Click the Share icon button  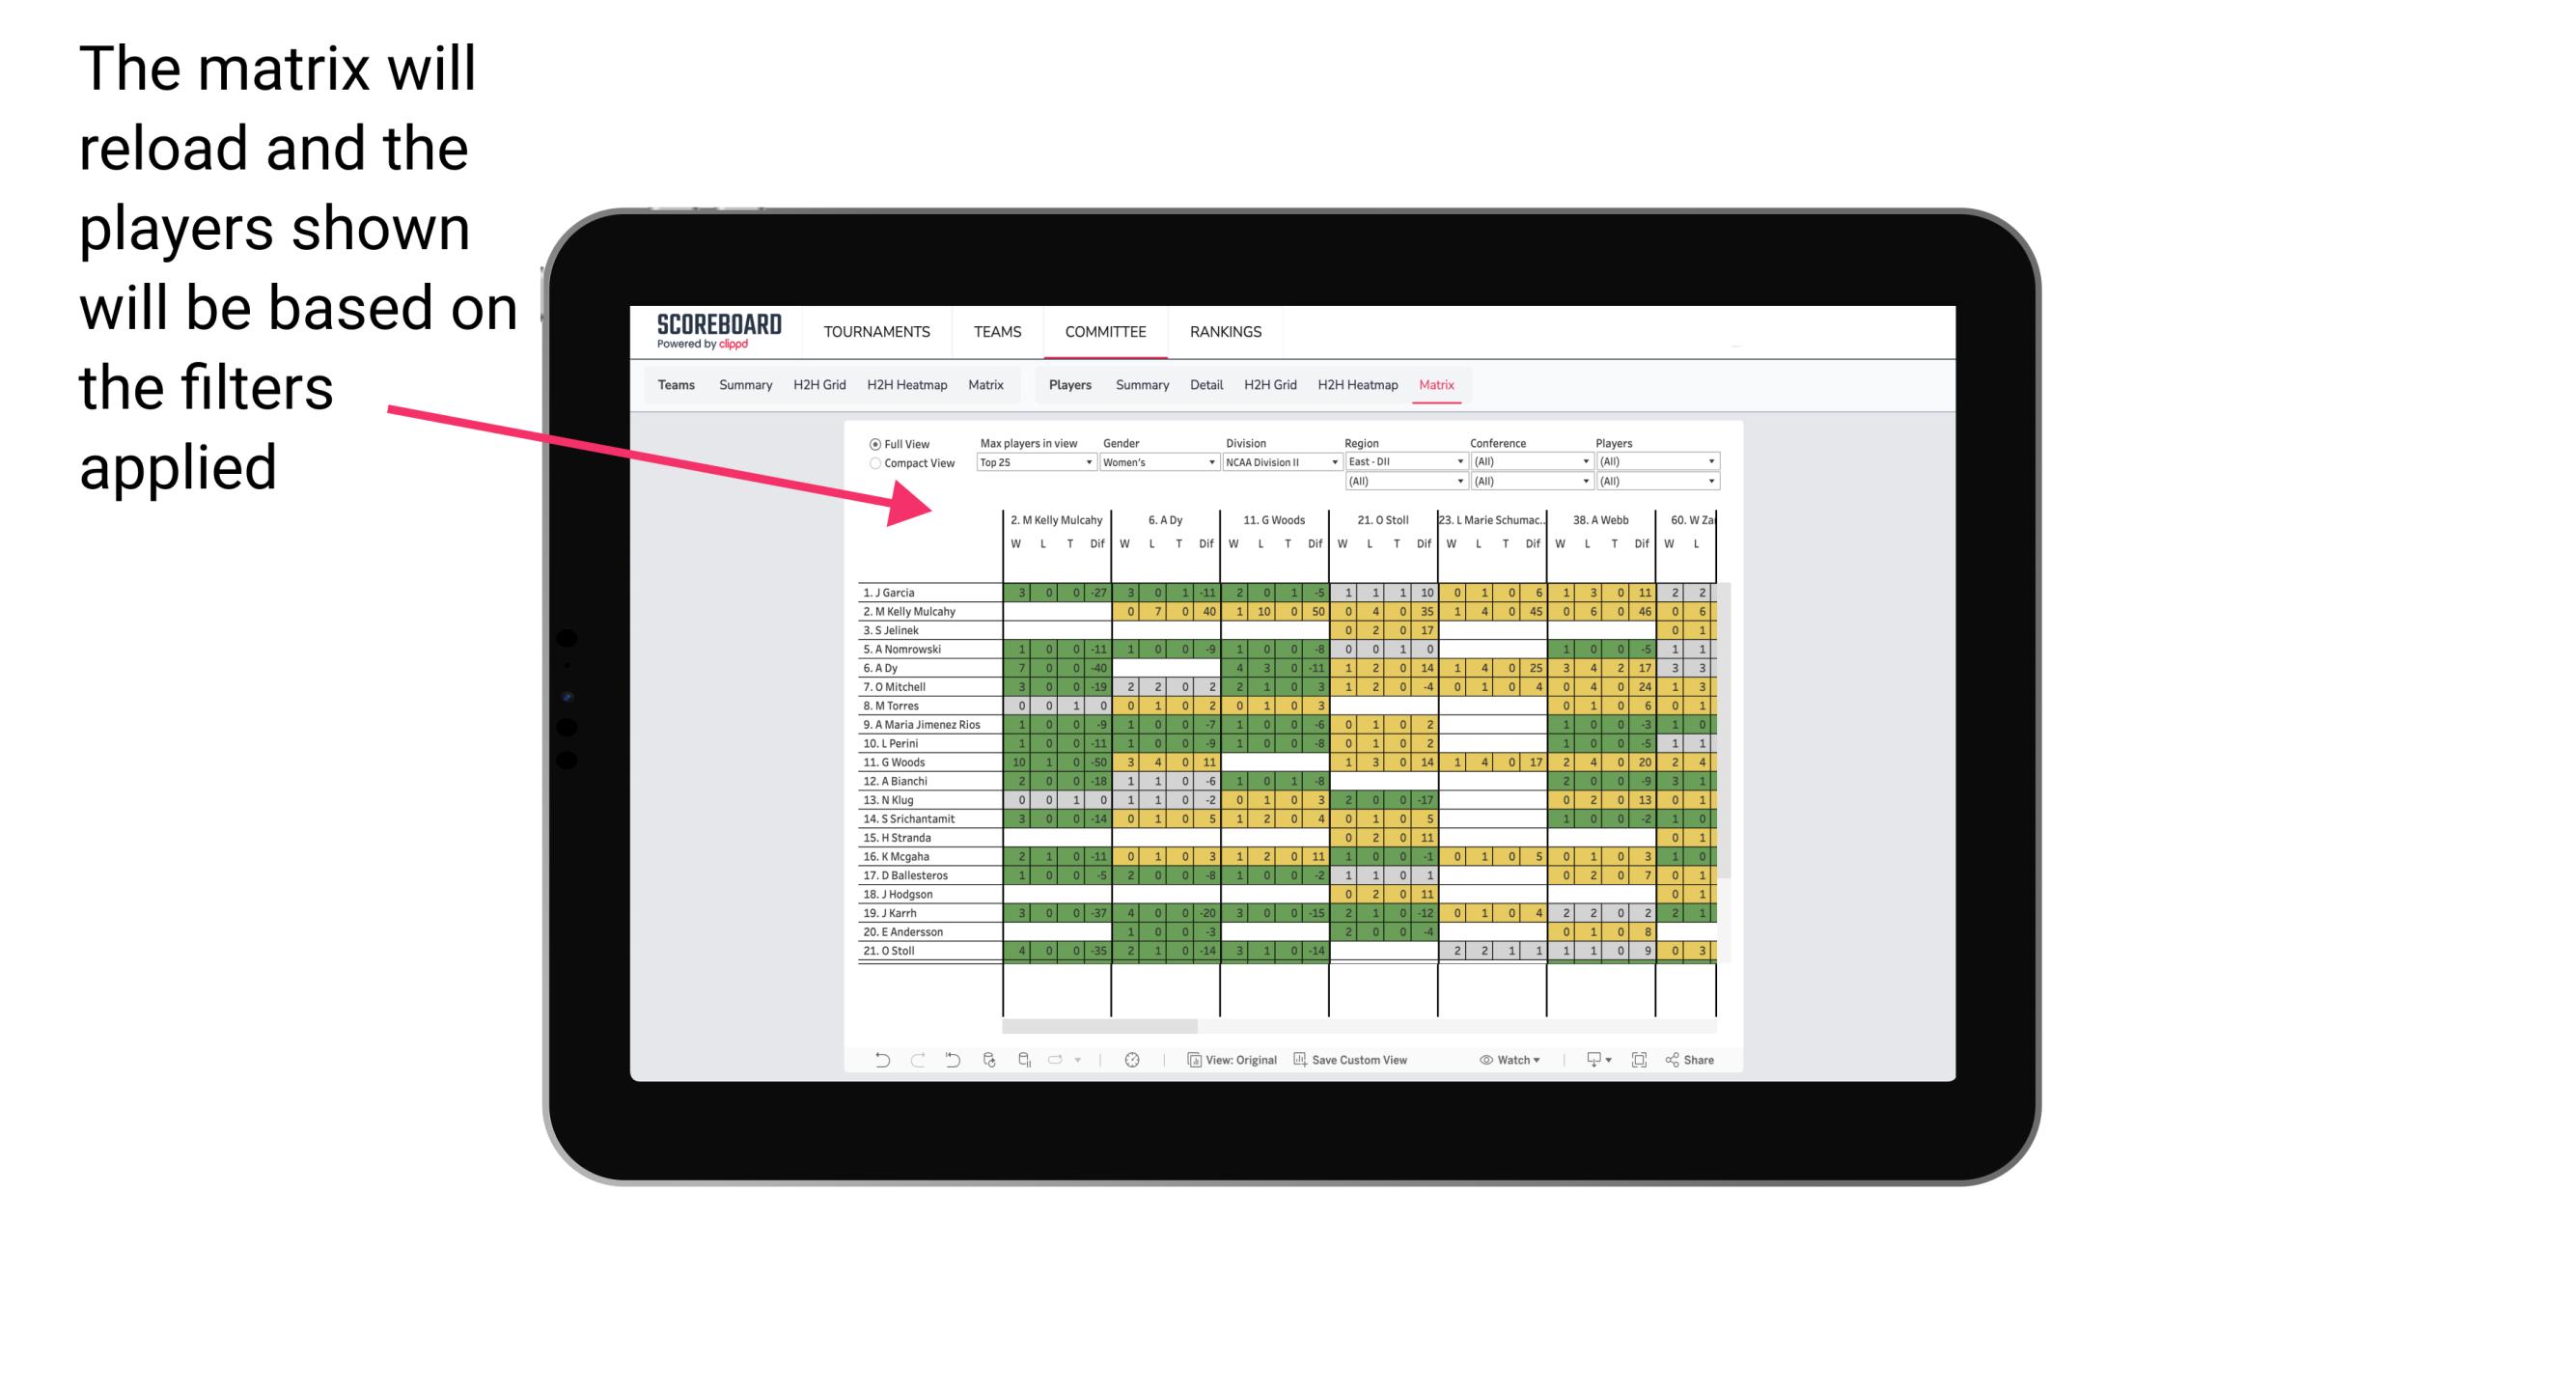click(1696, 1060)
